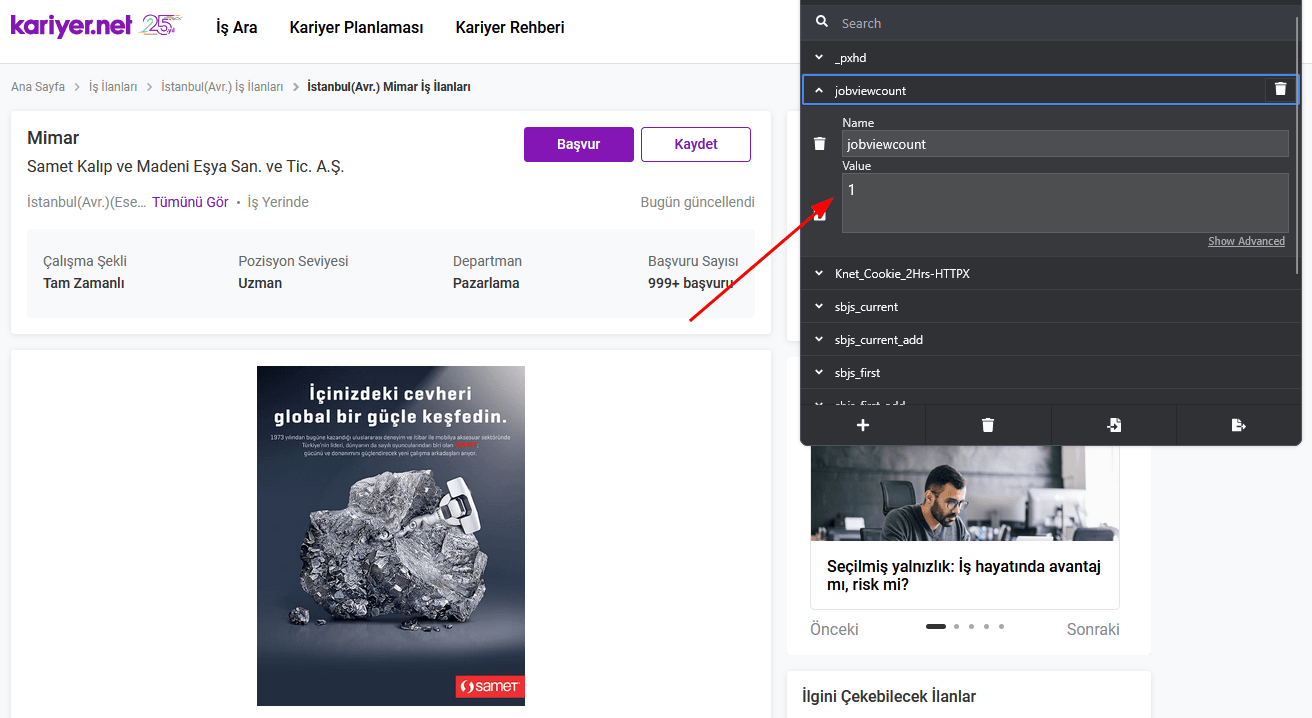
Task: Click the magnifier icon in cookie search
Action: click(822, 23)
